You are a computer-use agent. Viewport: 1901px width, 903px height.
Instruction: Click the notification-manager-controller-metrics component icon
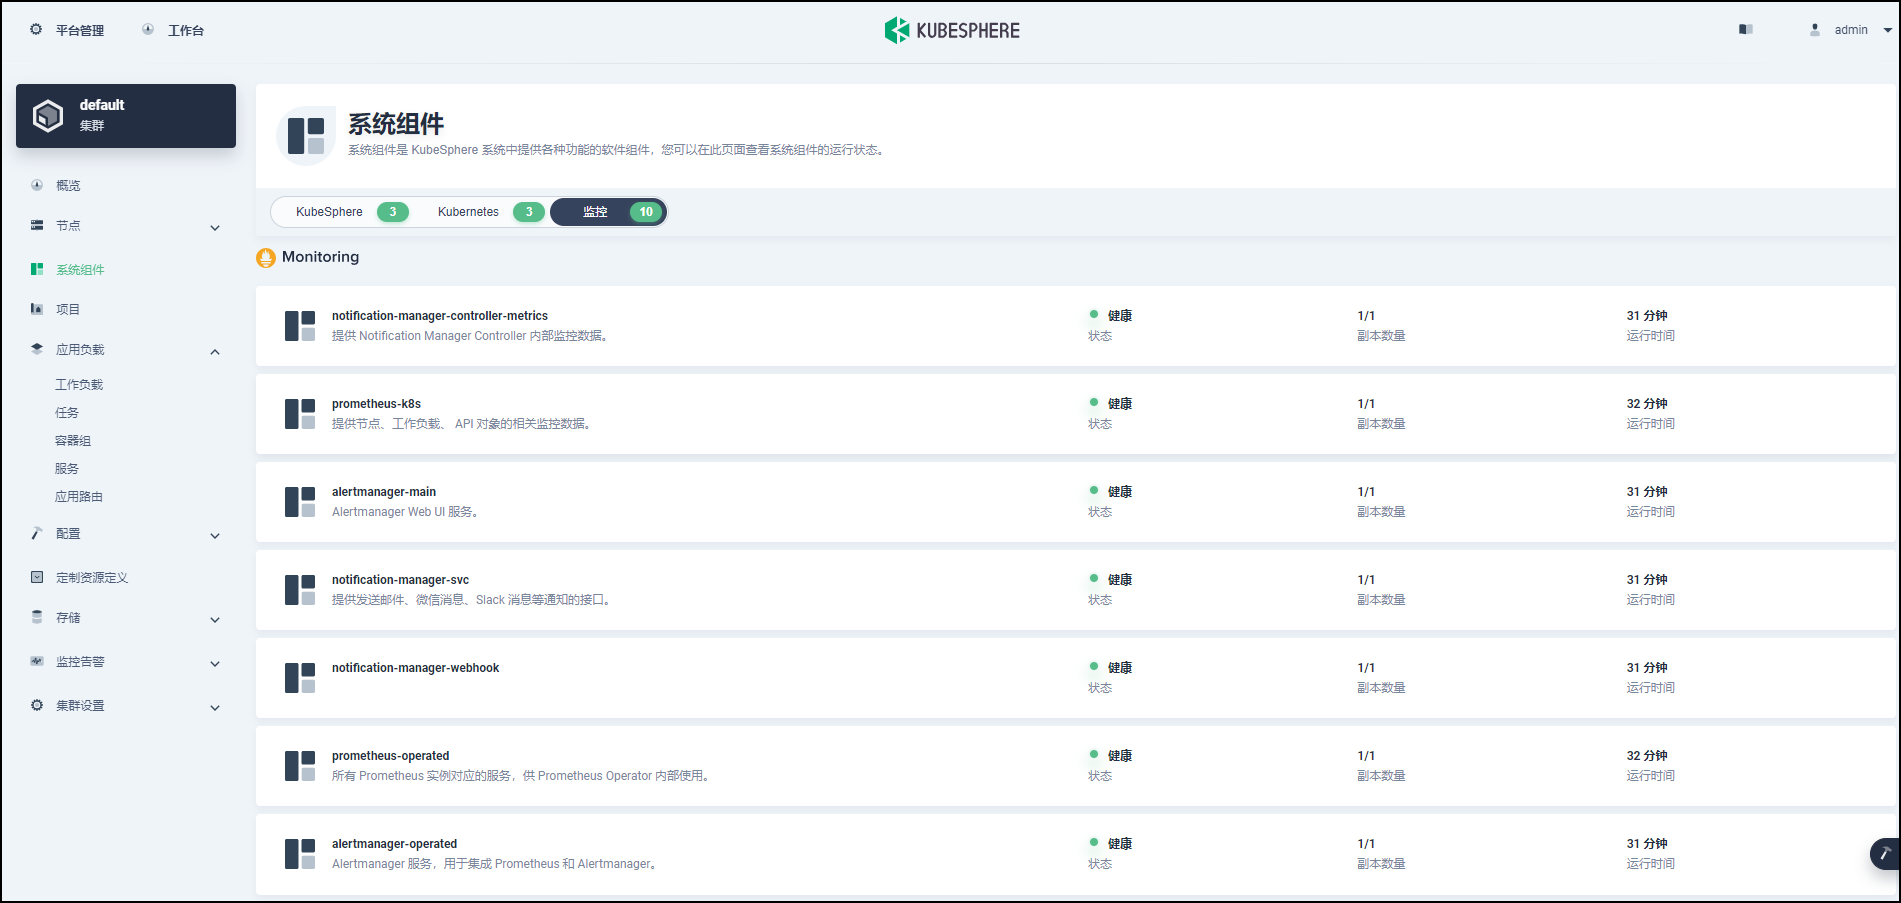(300, 326)
